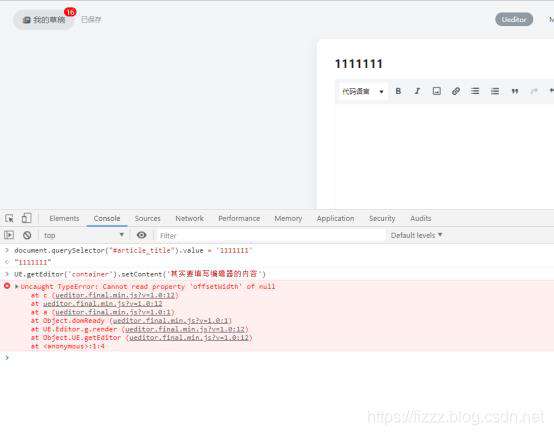The width and height of the screenshot is (554, 435).
Task: Click the UE.getEditor setContent command line
Action: tap(140, 274)
